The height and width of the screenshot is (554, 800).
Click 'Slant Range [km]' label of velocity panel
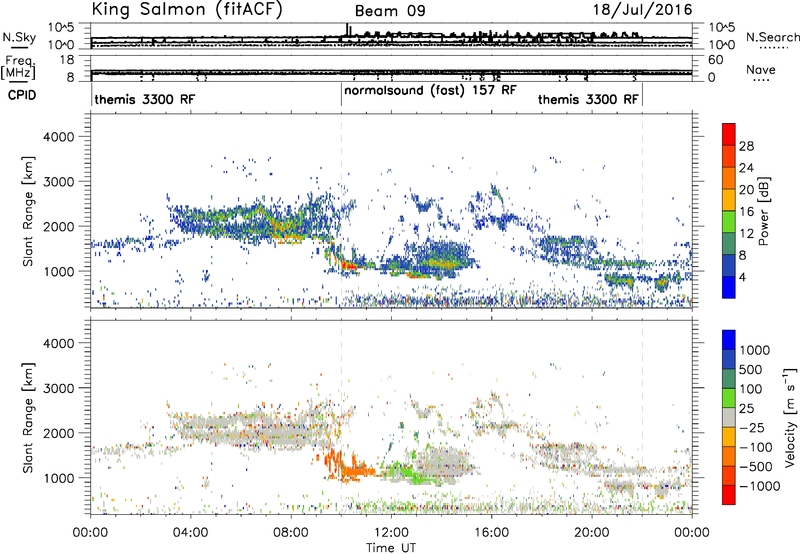(x=28, y=418)
